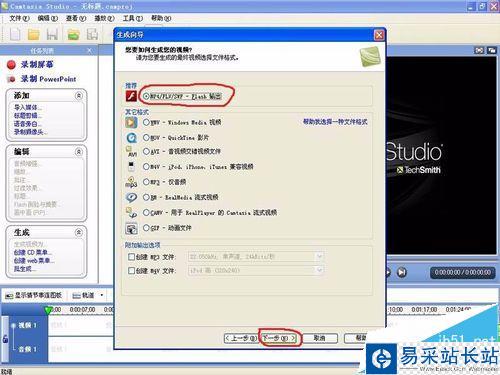Open the 帮助(H) menu

[161, 18]
